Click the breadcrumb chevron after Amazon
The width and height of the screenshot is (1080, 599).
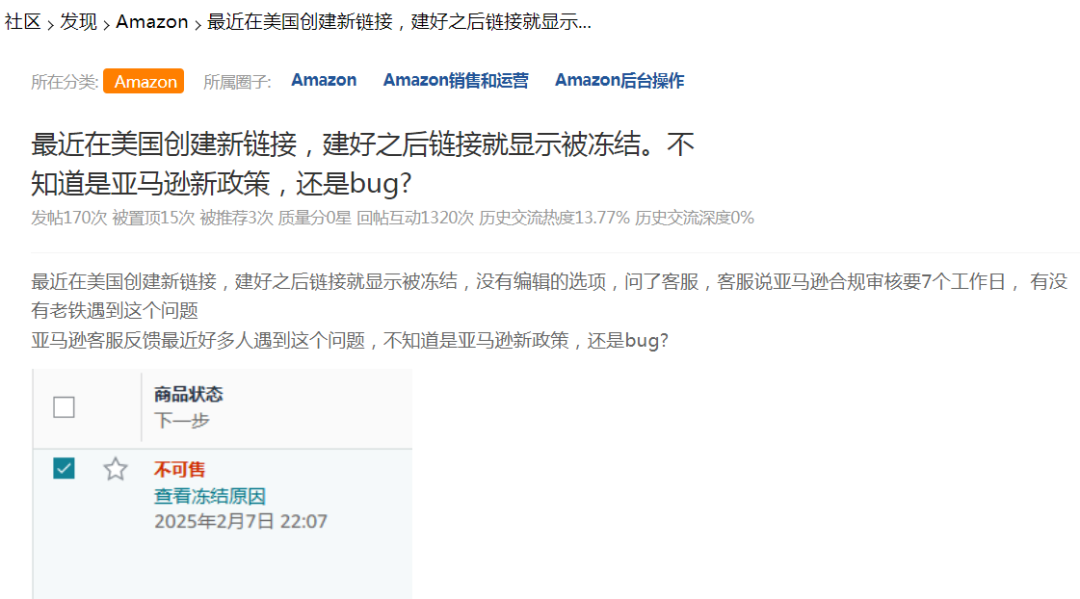pyautogui.click(x=197, y=25)
